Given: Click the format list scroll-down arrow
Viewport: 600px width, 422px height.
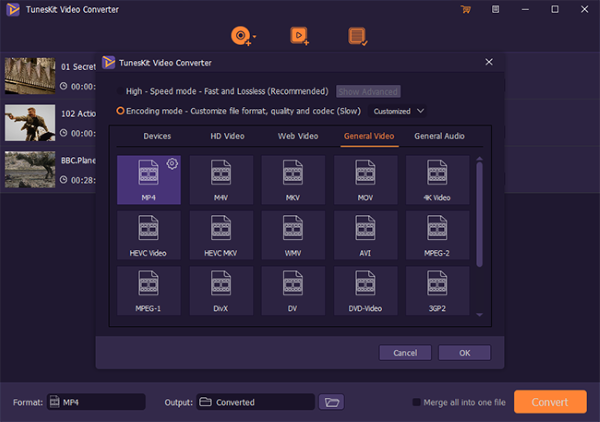Looking at the screenshot, I should coord(479,315).
